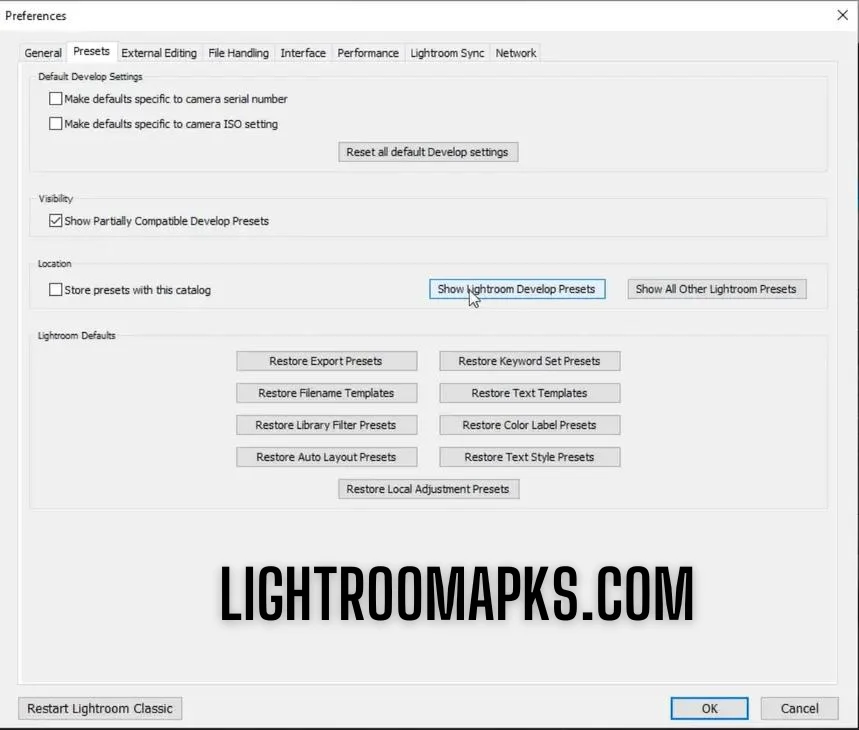Viewport: 859px width, 730px height.
Task: Enable defaults specific to camera ISO setting
Action: pyautogui.click(x=55, y=124)
